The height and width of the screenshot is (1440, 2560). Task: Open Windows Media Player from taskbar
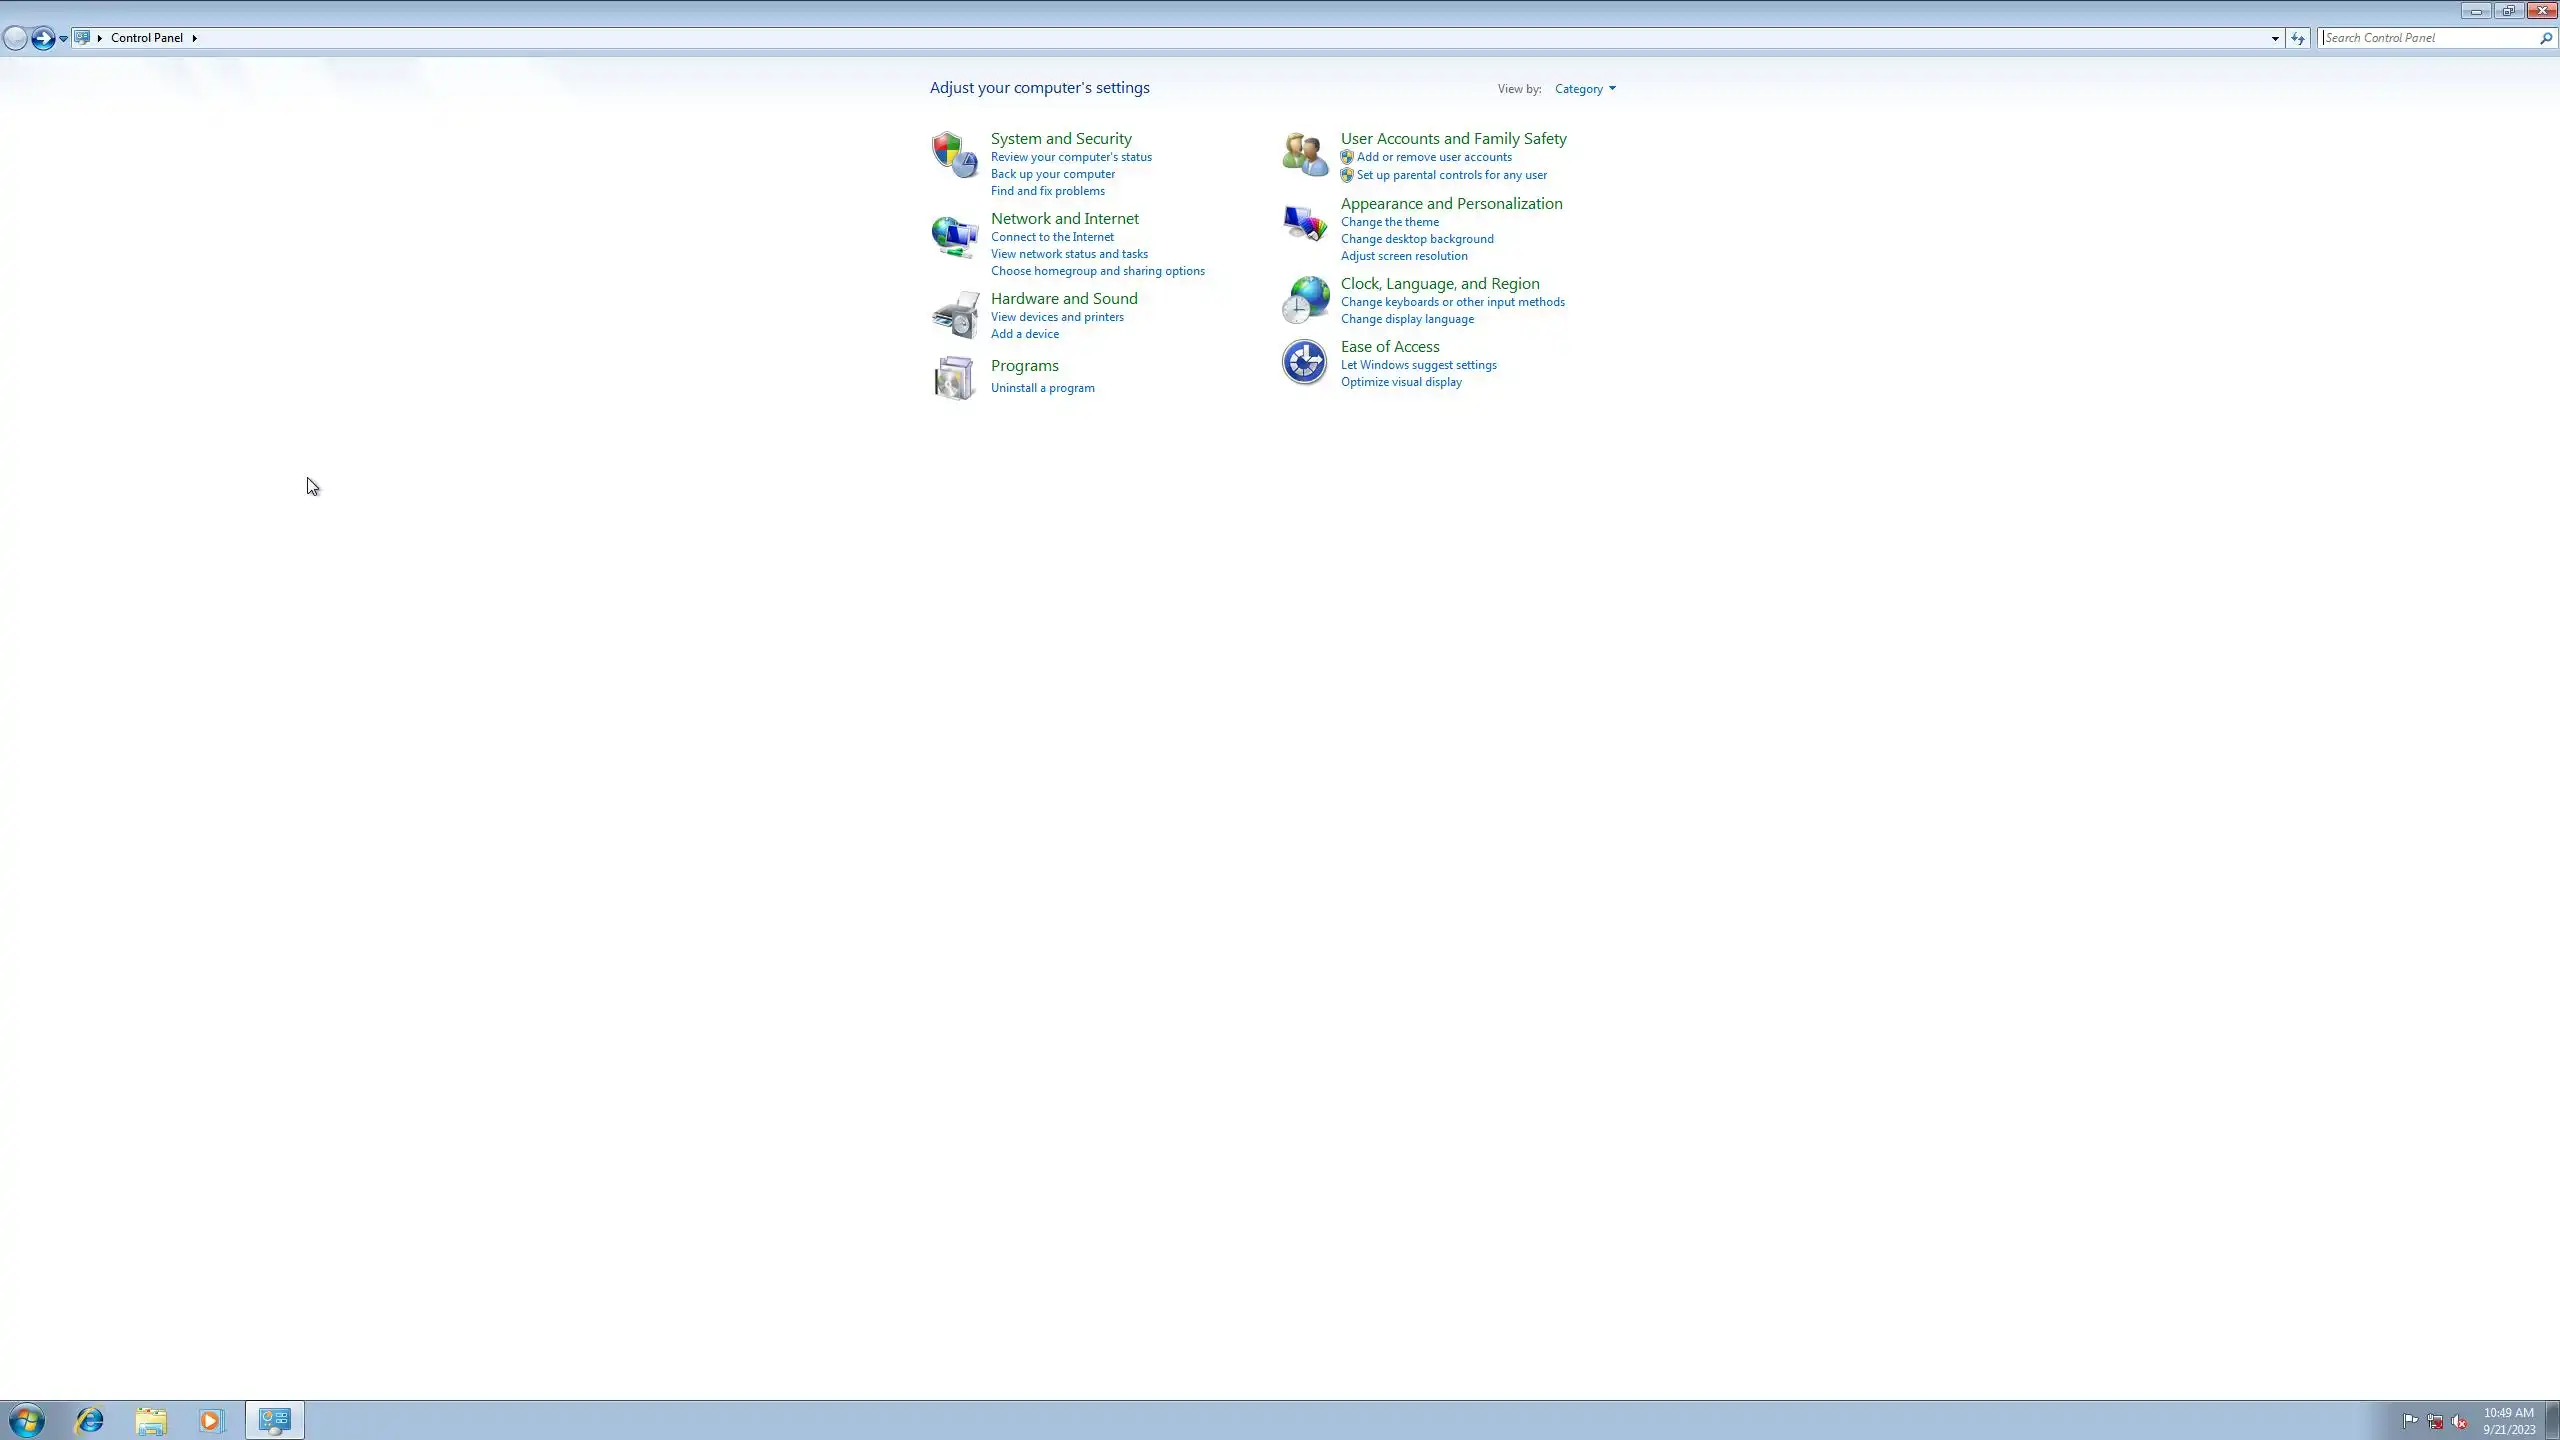click(x=211, y=1420)
